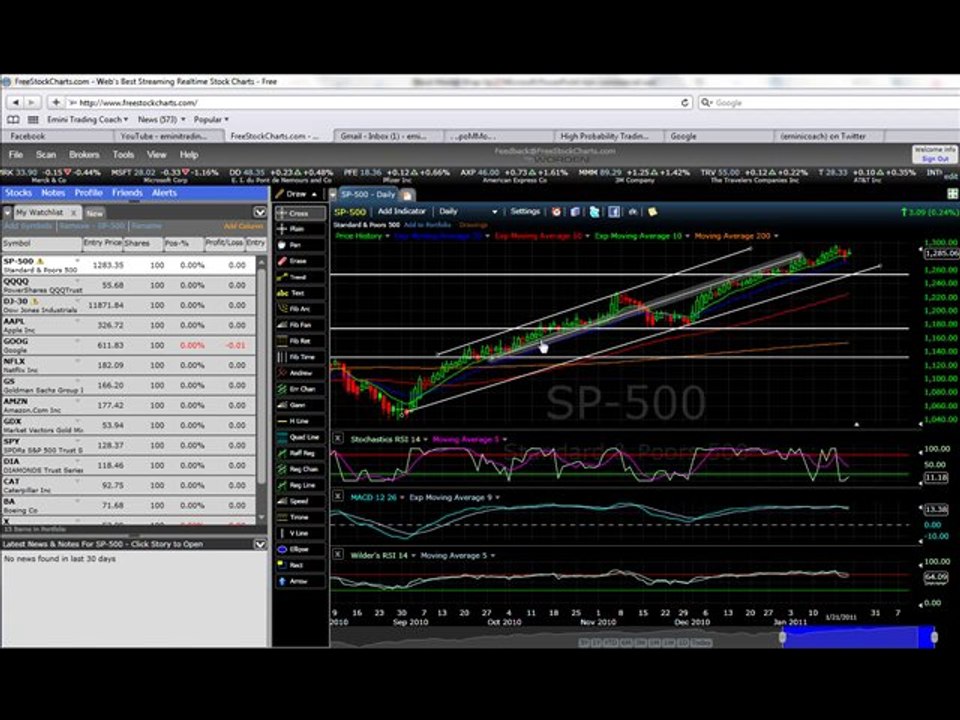Viewport: 960px width, 720px height.
Task: Select the Text annotation tool
Action: (300, 293)
